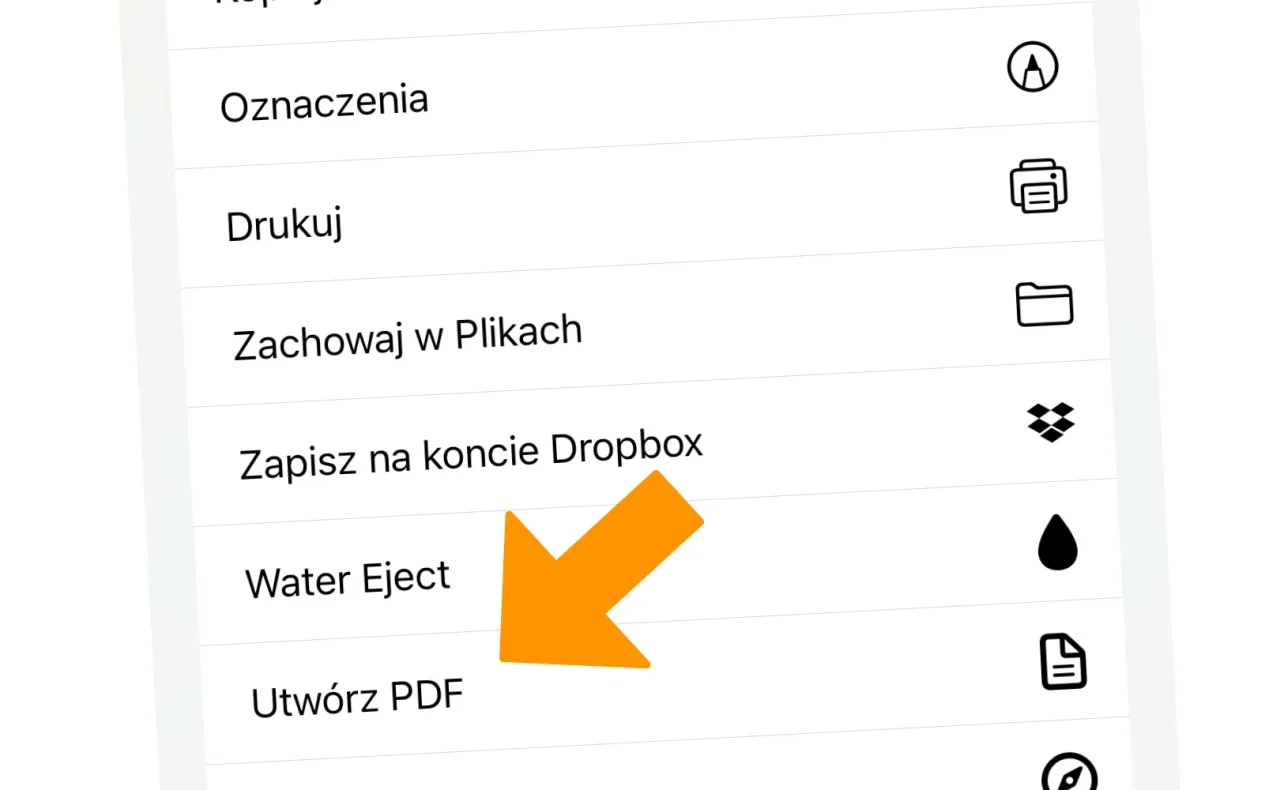This screenshot has height=790, width=1280.
Task: Tap the water droplet icon for Water Eject
Action: point(1057,544)
